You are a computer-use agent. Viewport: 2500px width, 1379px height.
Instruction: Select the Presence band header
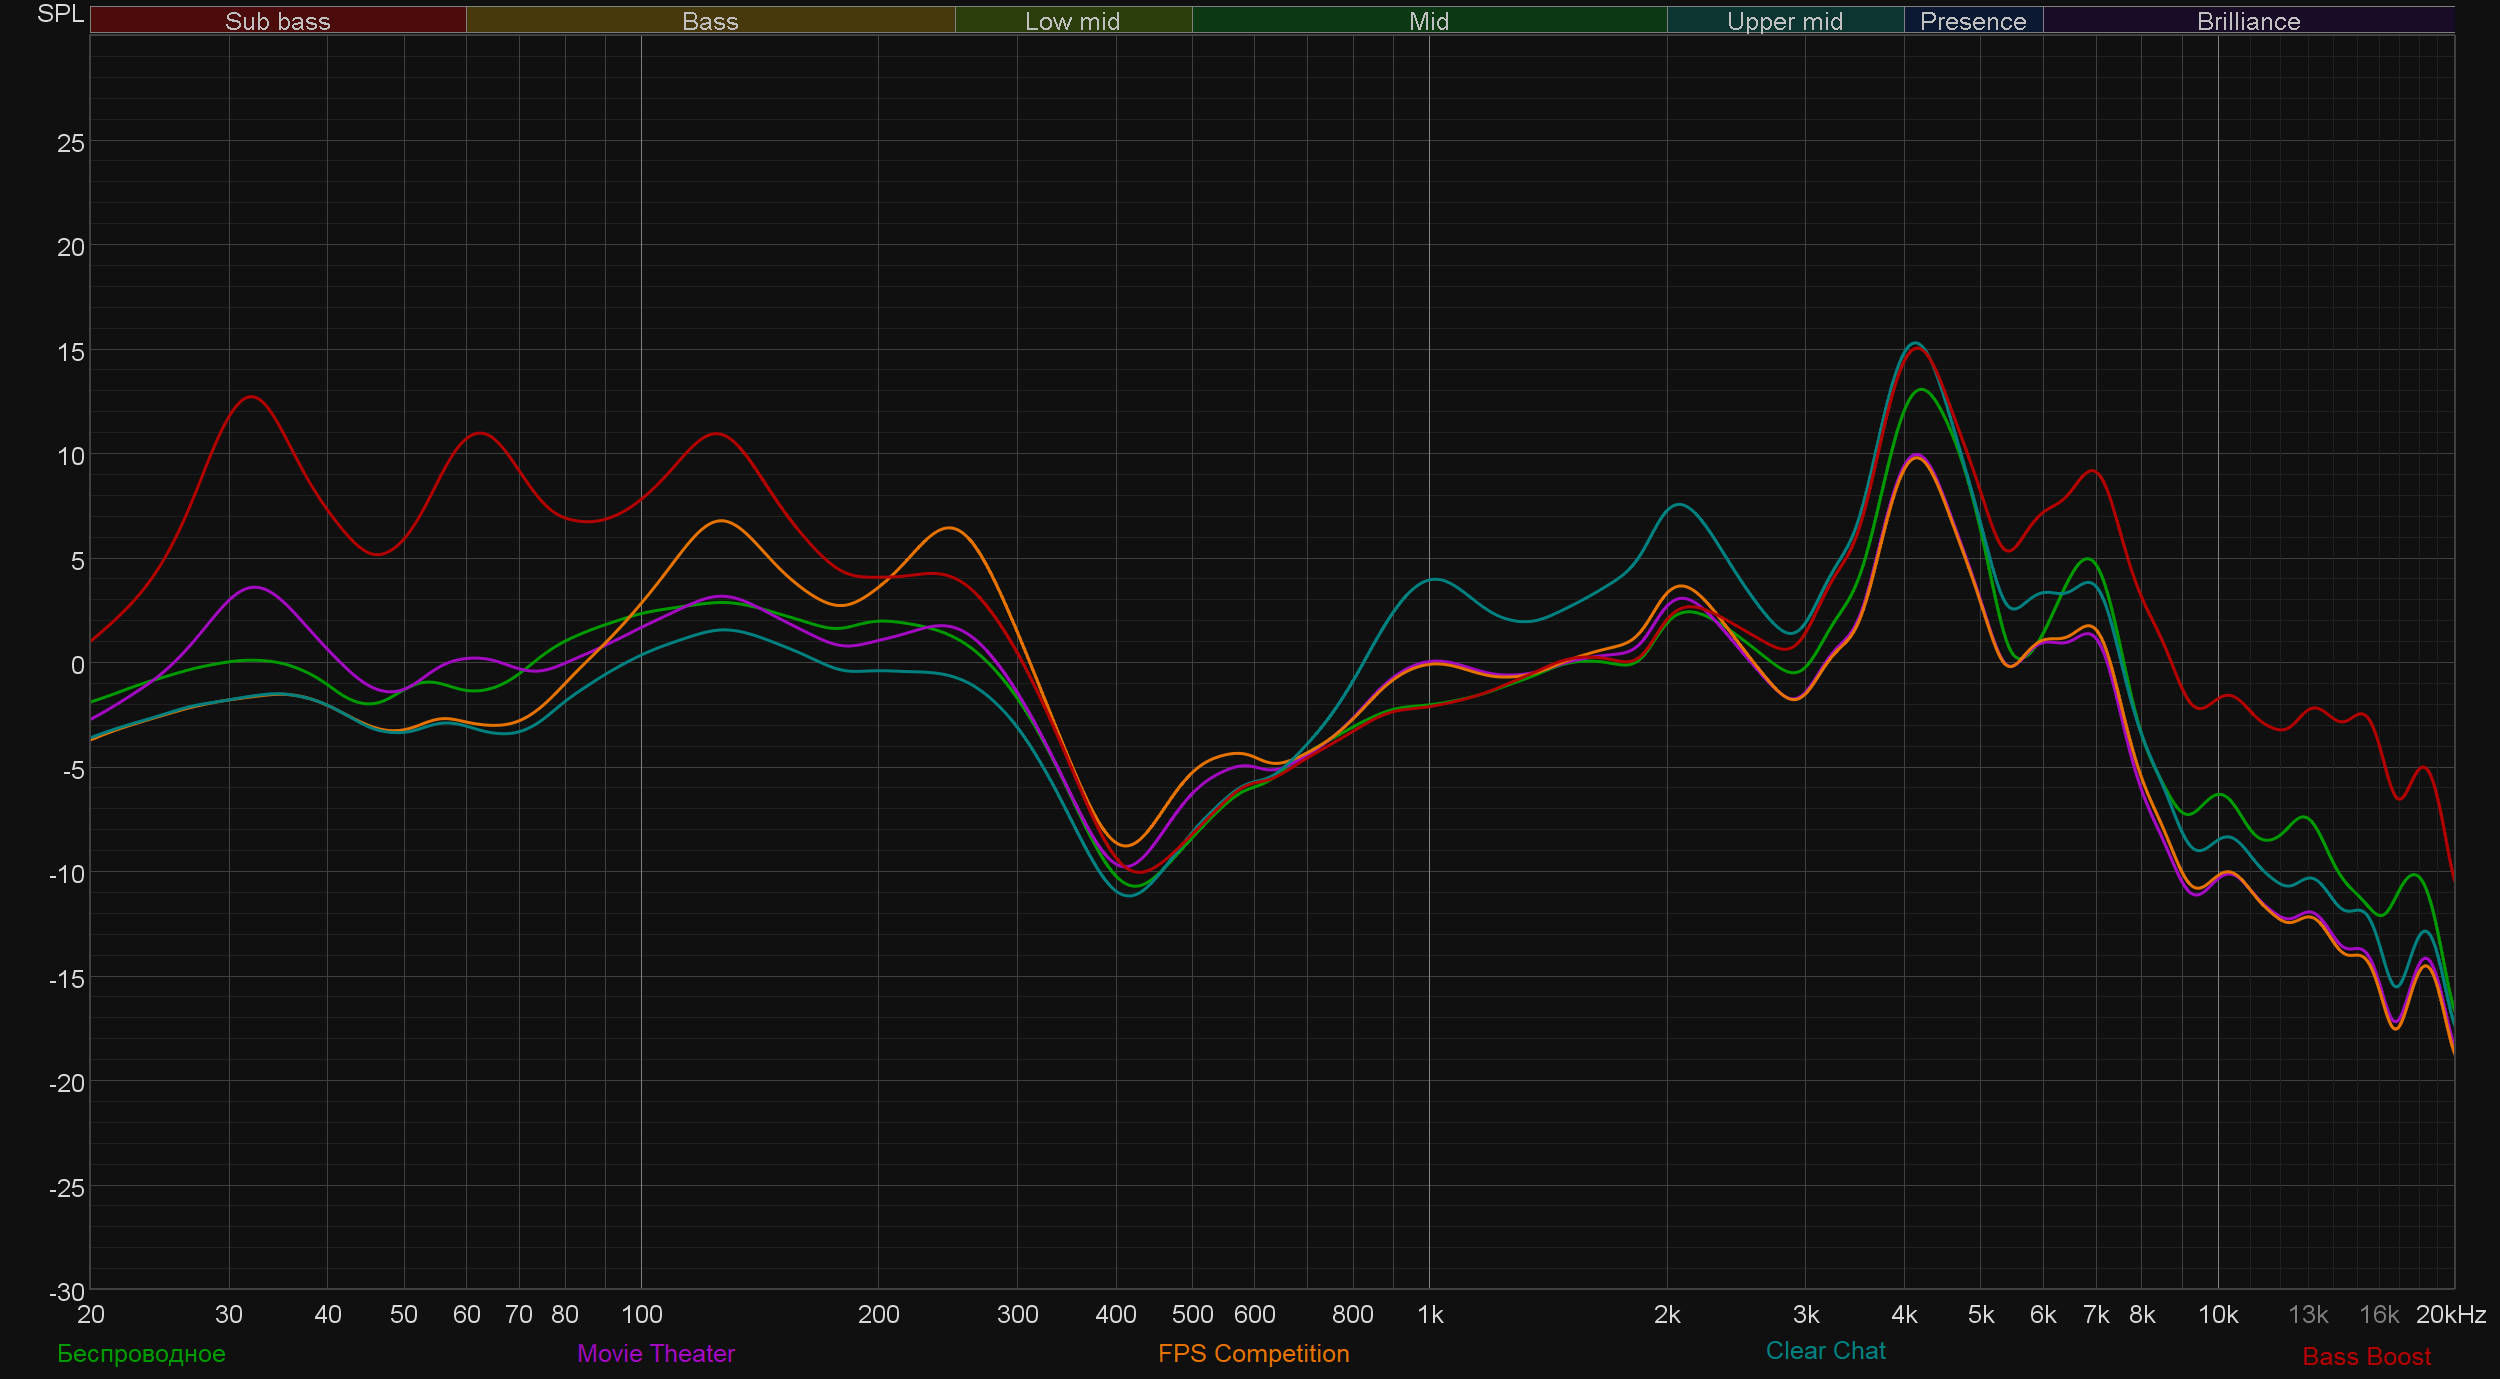point(1972,21)
